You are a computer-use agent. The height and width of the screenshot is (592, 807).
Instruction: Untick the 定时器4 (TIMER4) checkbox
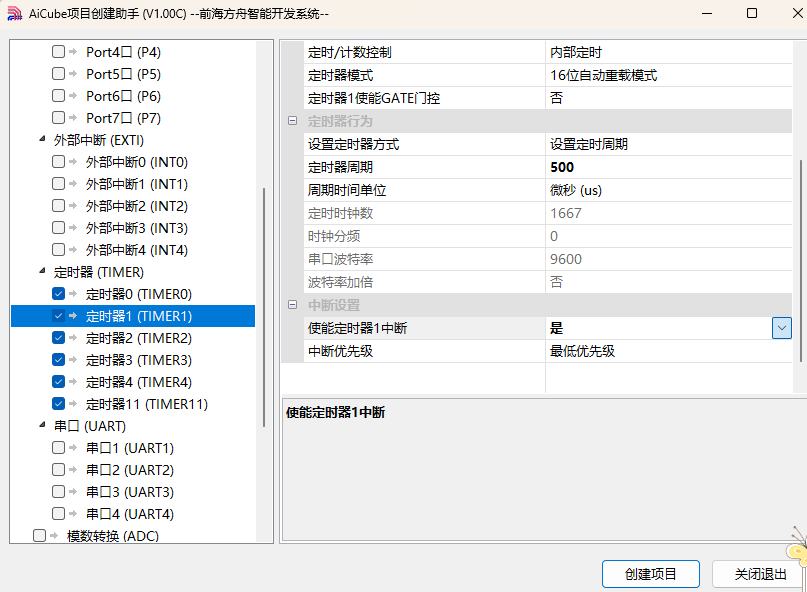point(58,382)
